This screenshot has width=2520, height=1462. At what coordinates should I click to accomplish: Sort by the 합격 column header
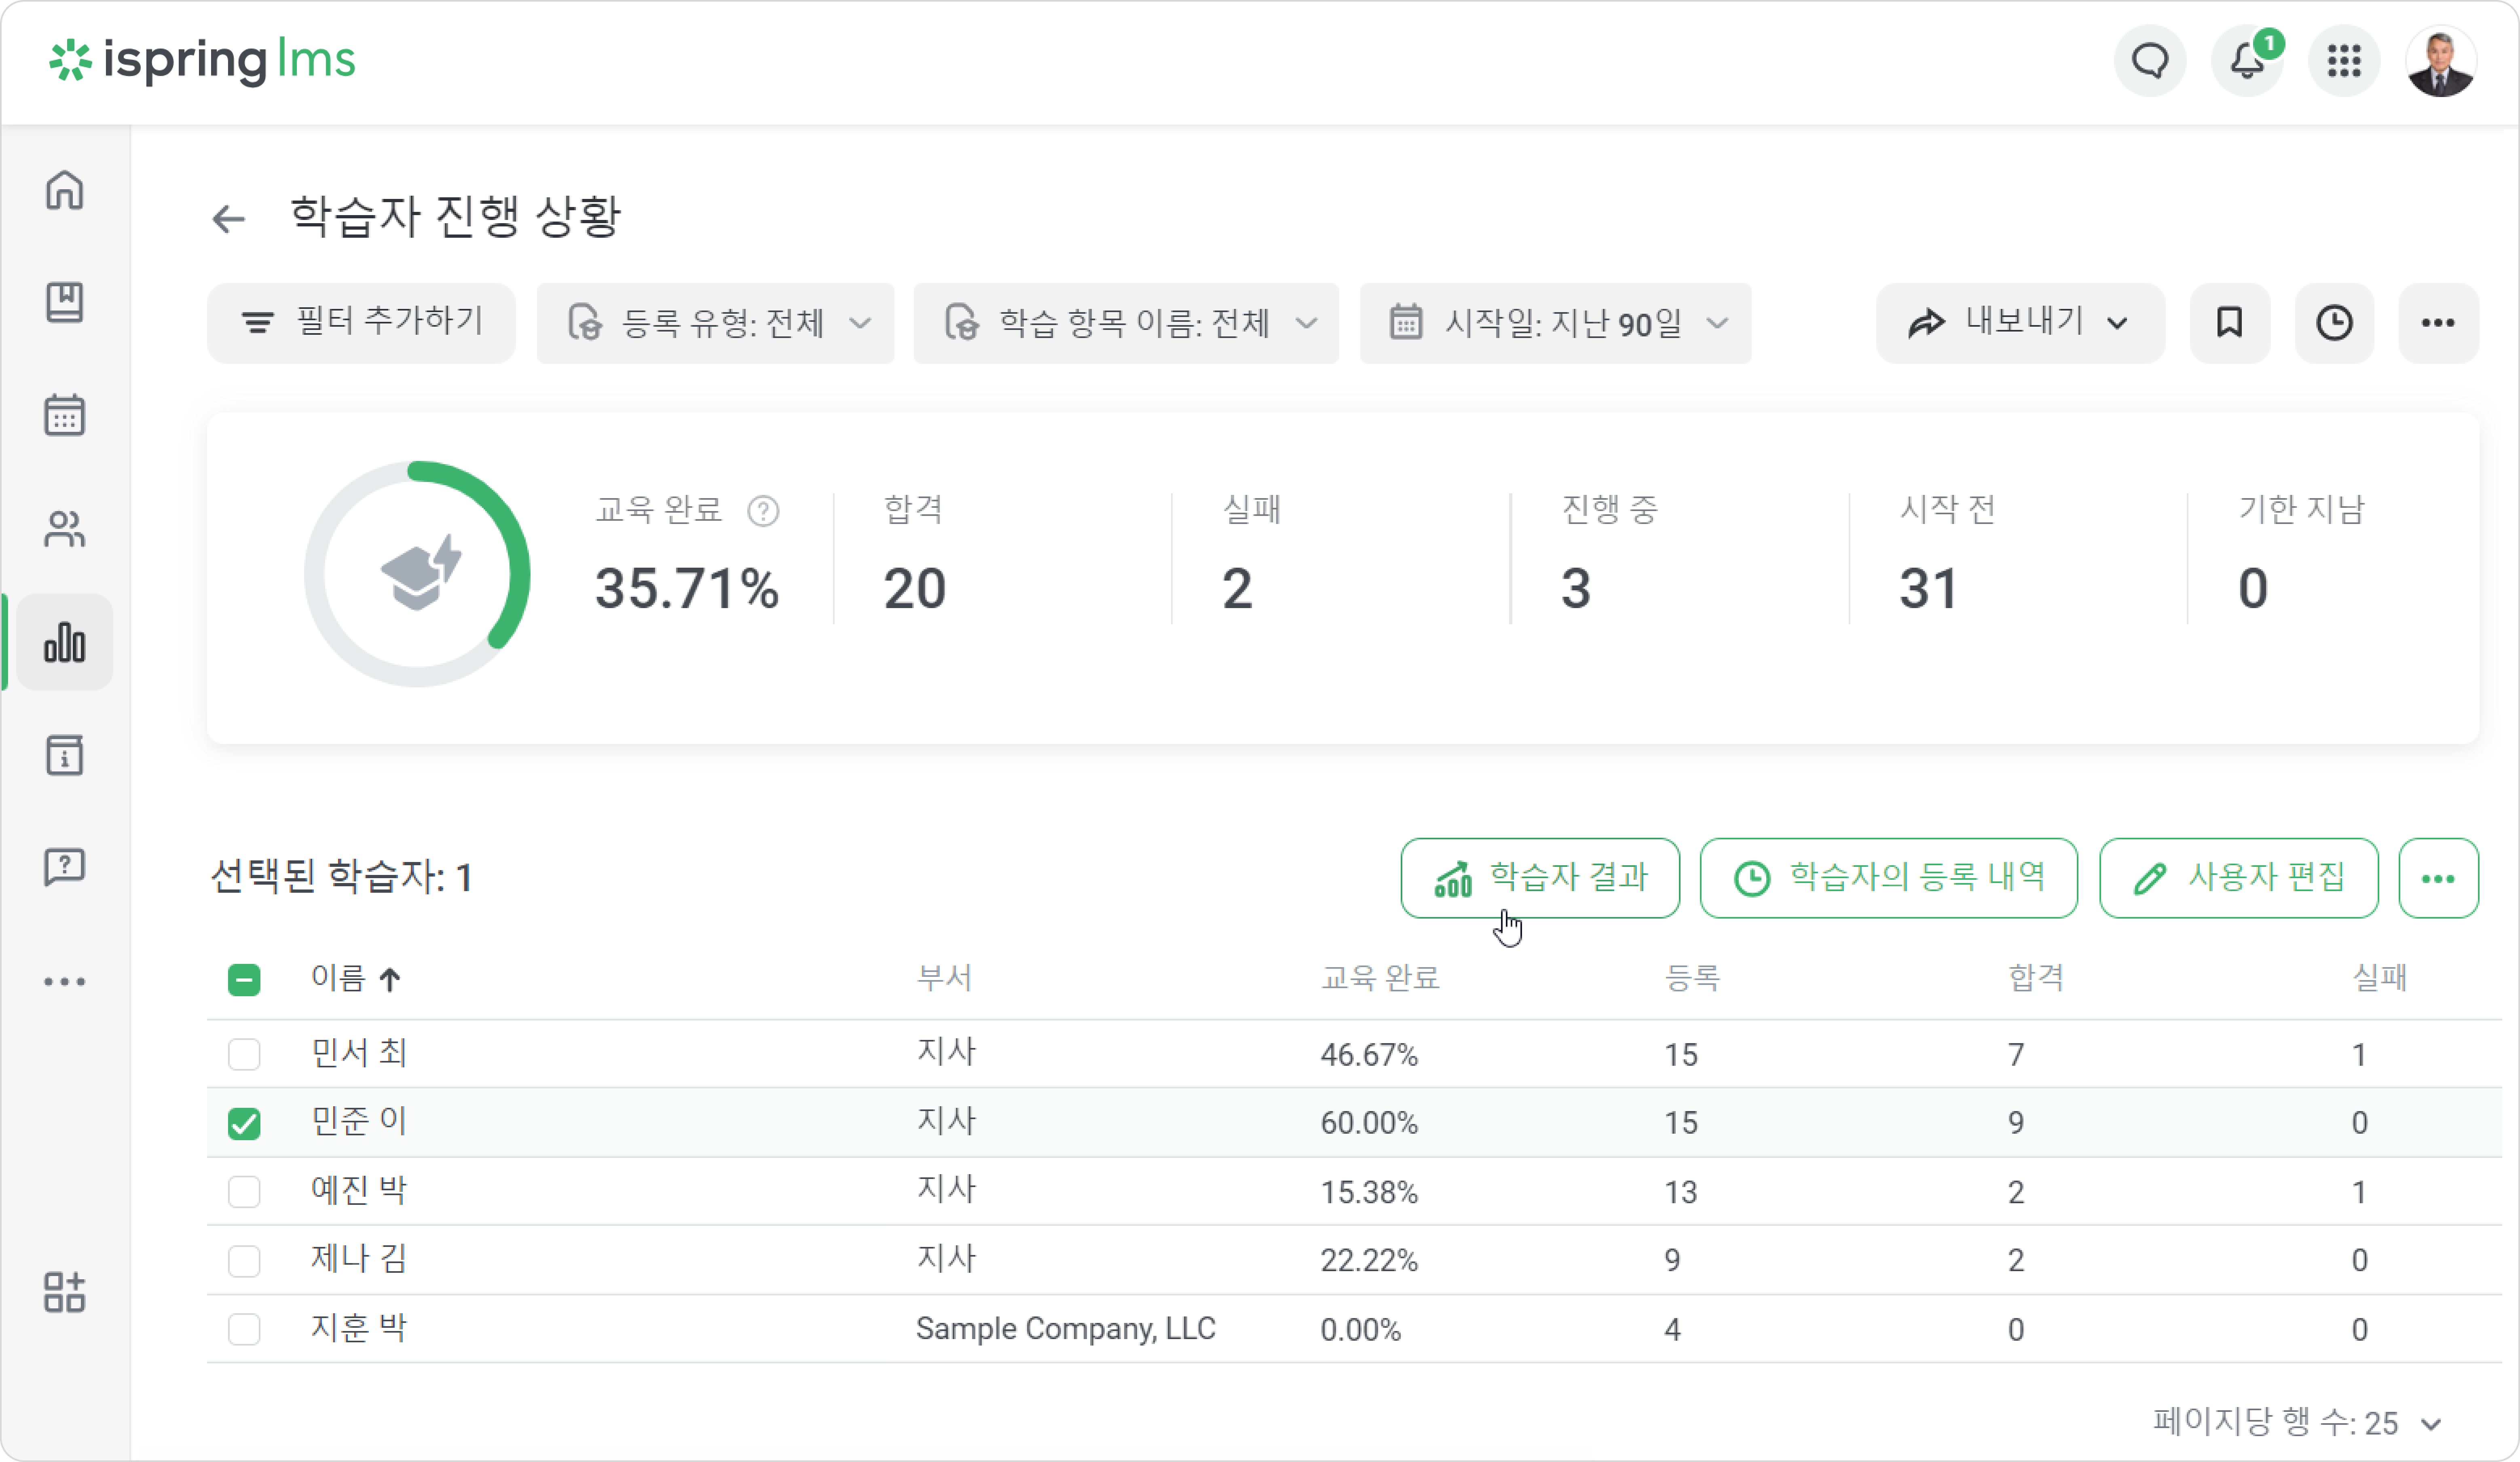point(2036,978)
